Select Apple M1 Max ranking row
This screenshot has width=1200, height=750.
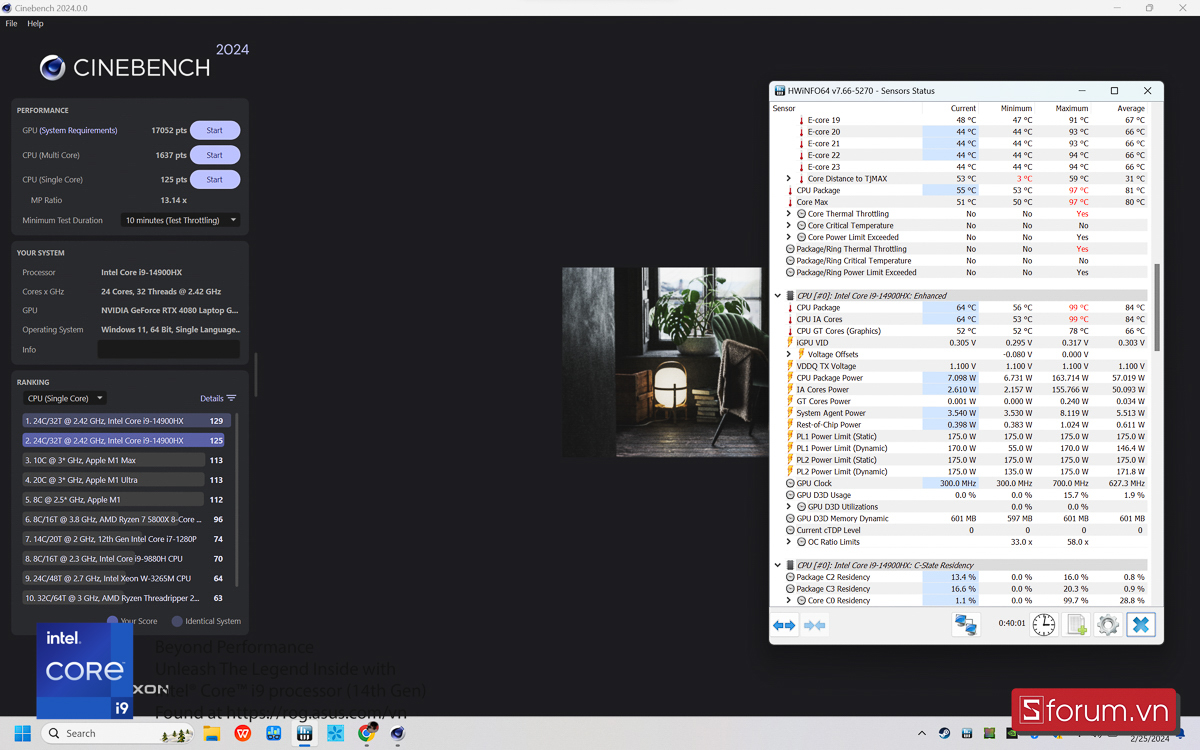click(126, 460)
